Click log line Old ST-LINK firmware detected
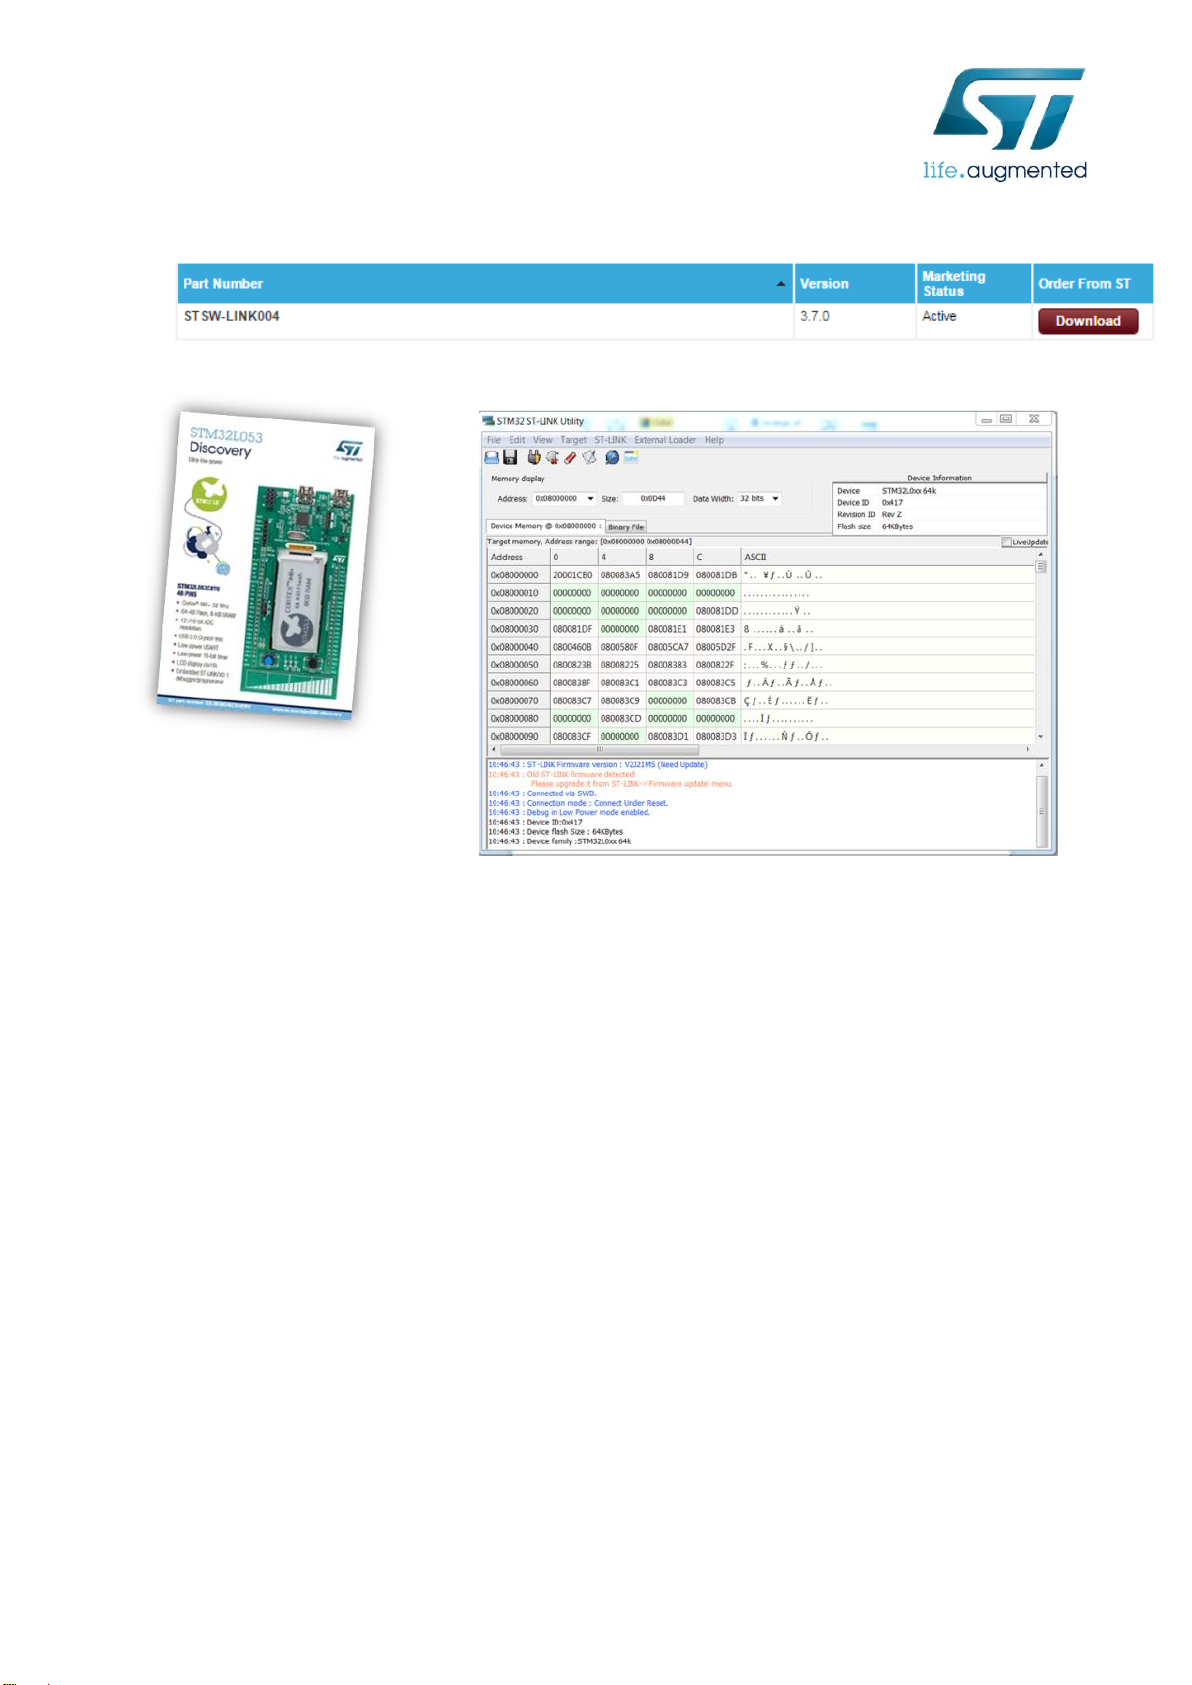1192x1685 pixels. tap(562, 775)
